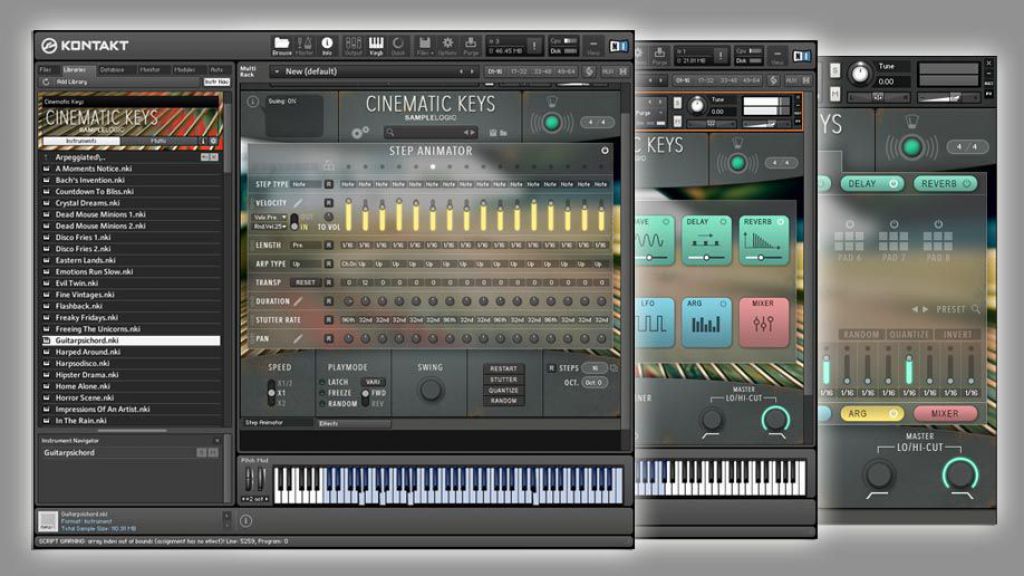Click the yellow ARG button in right window

coord(872,413)
